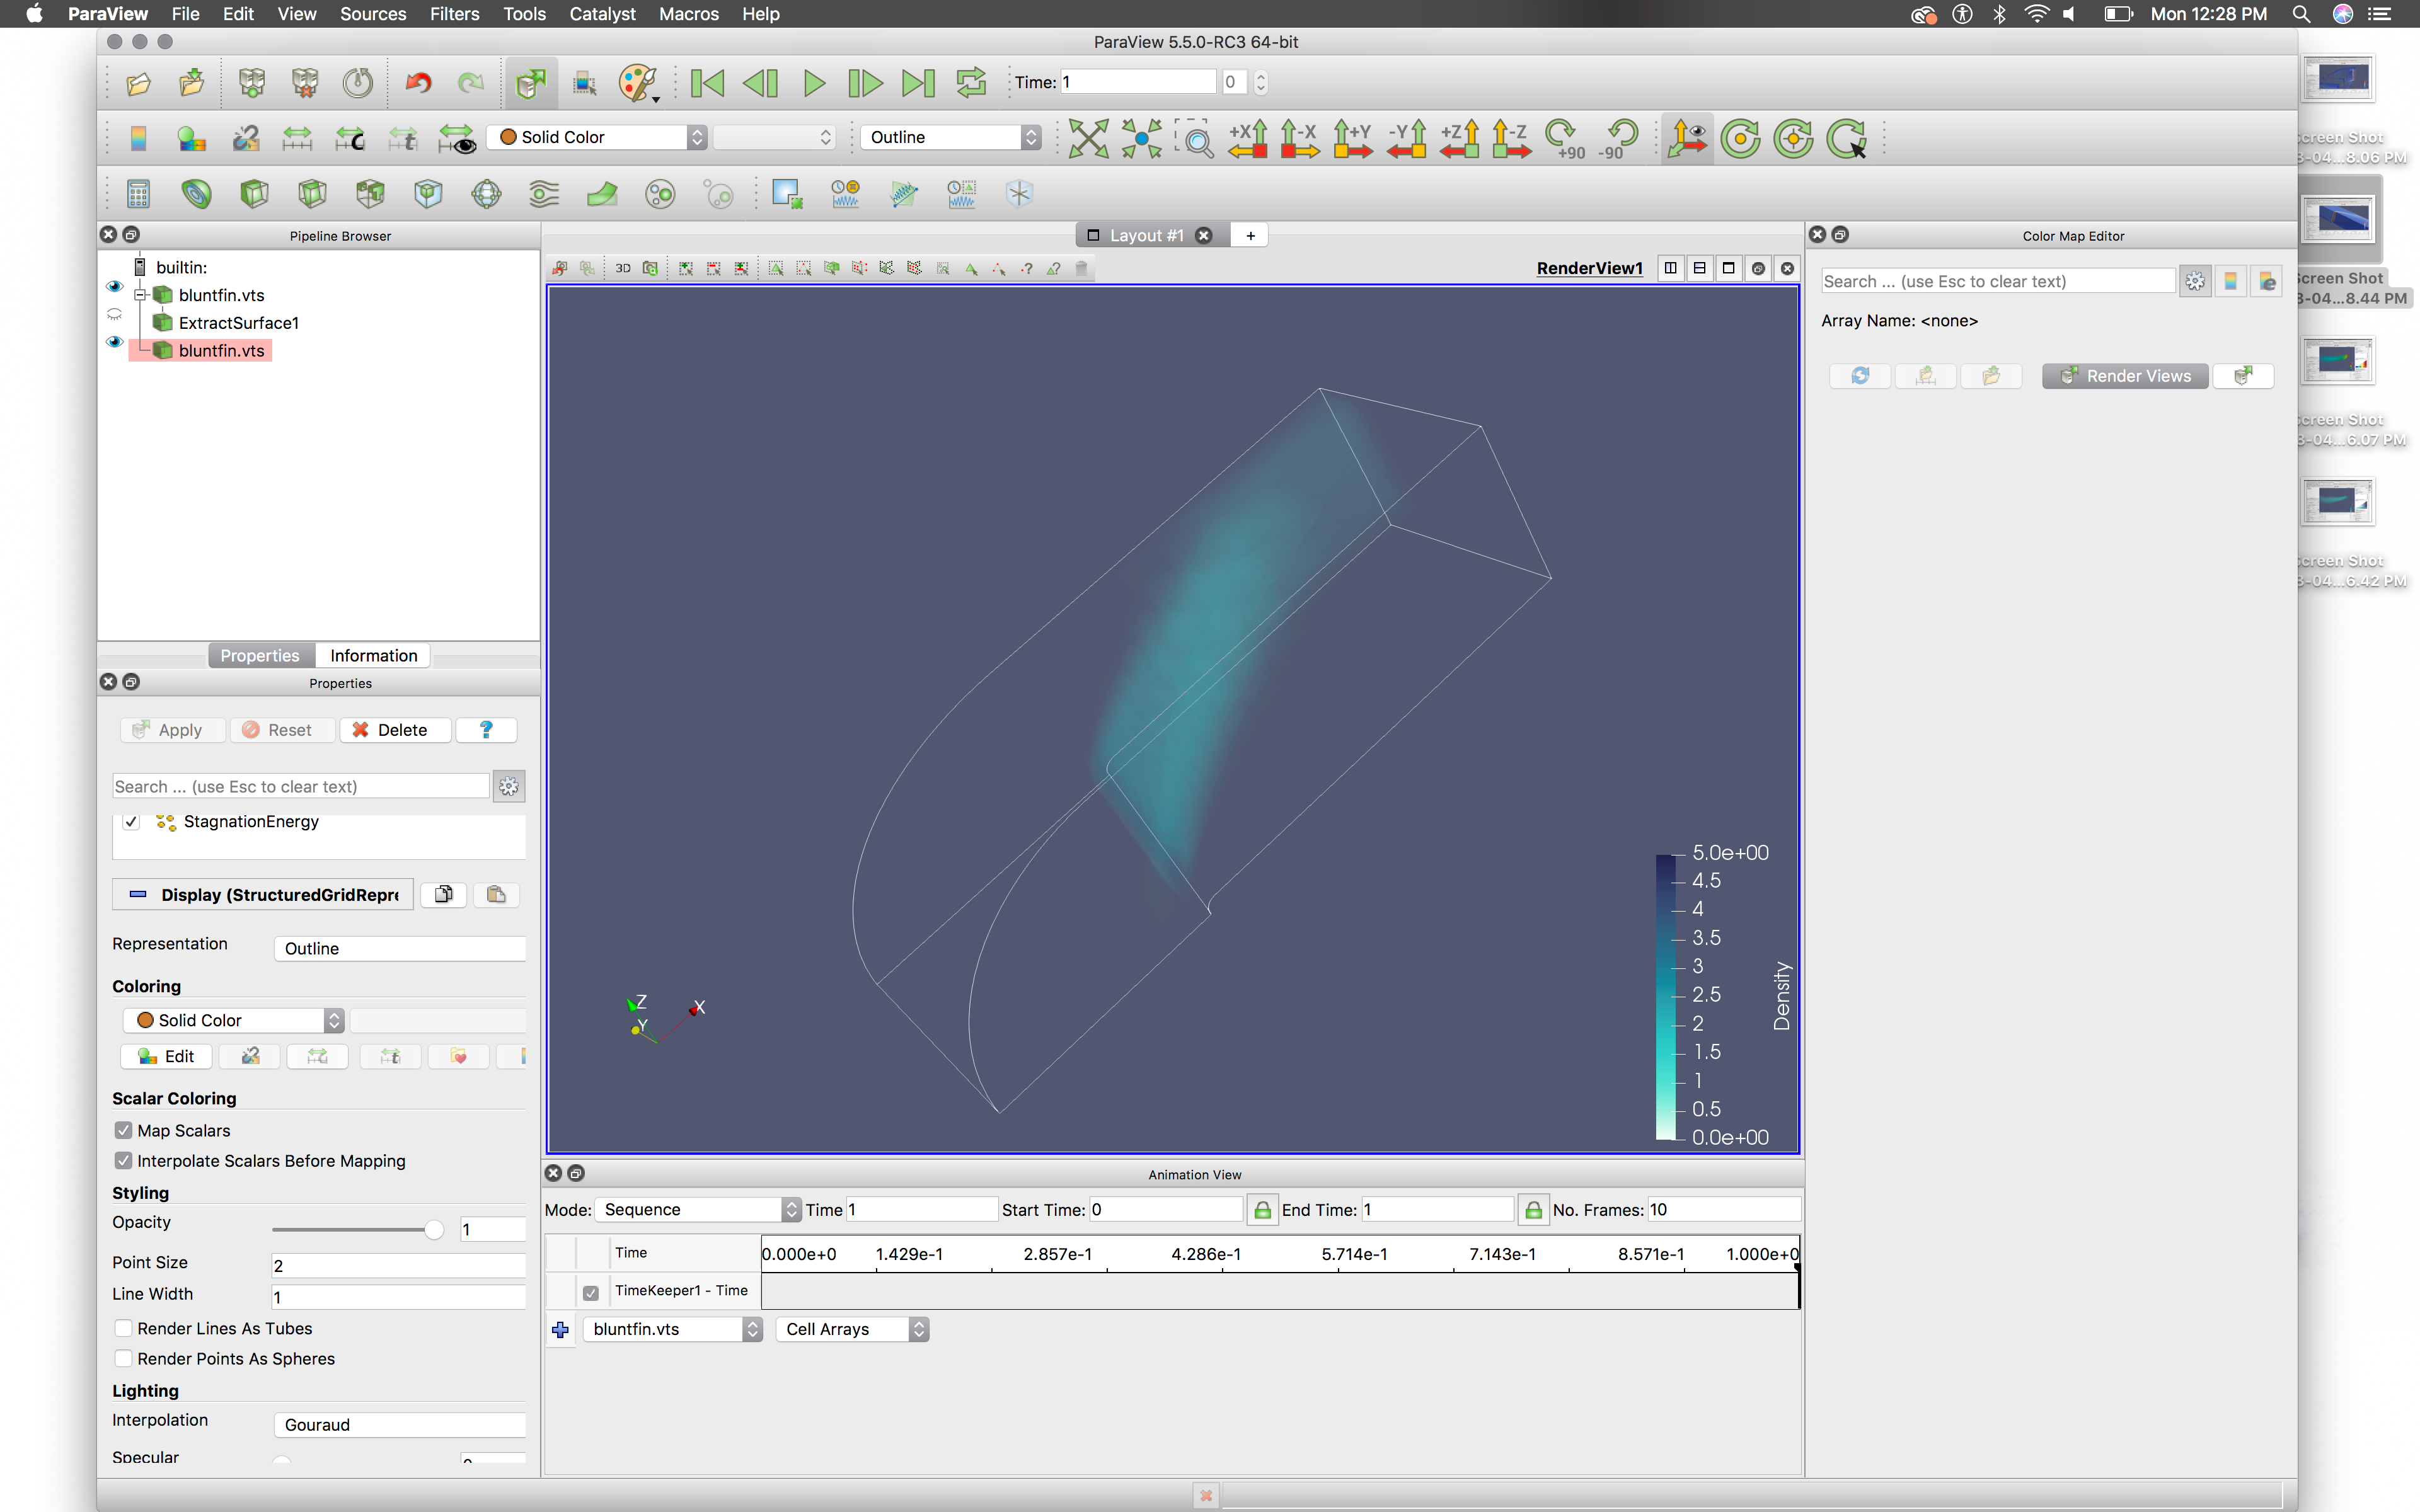Collapse the Display (StructuredGridRepresentation) section
This screenshot has height=1512, width=2420.
(263, 894)
